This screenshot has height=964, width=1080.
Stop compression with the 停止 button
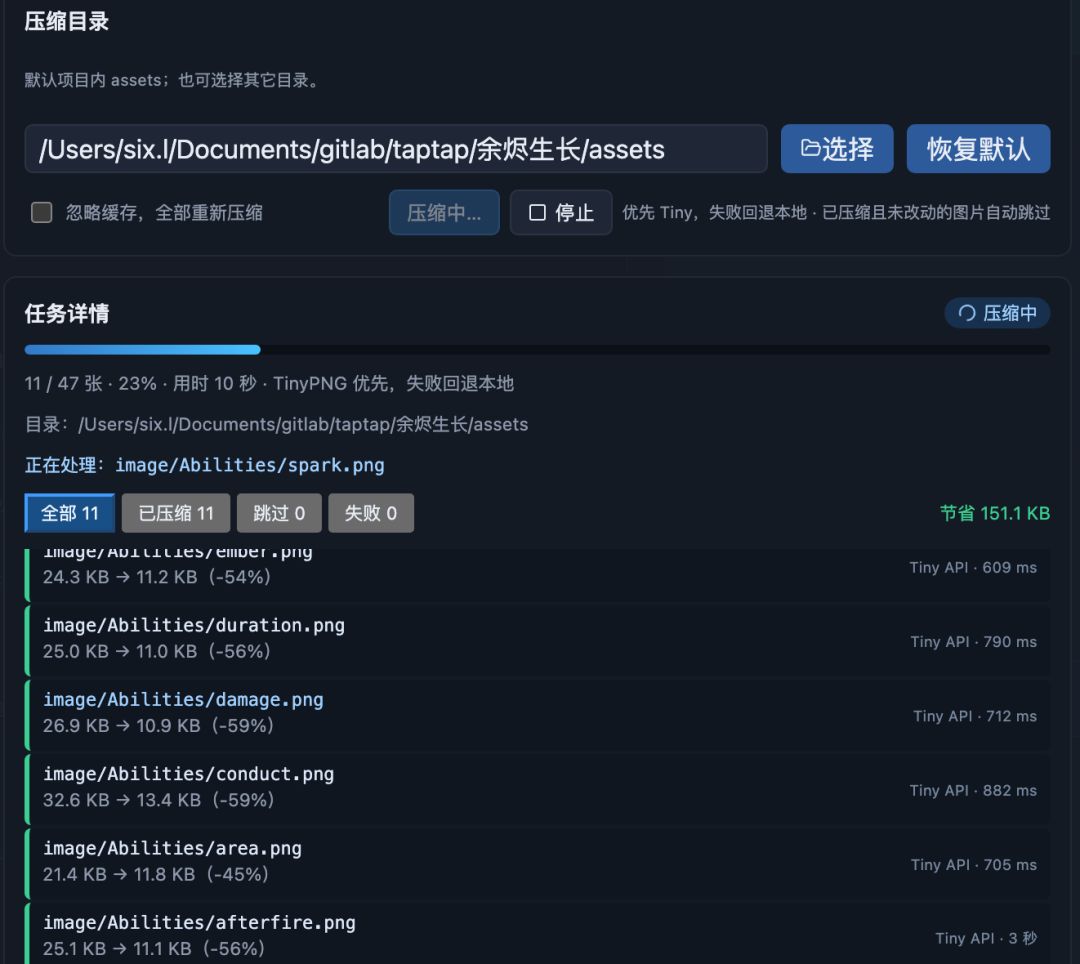pyautogui.click(x=561, y=212)
